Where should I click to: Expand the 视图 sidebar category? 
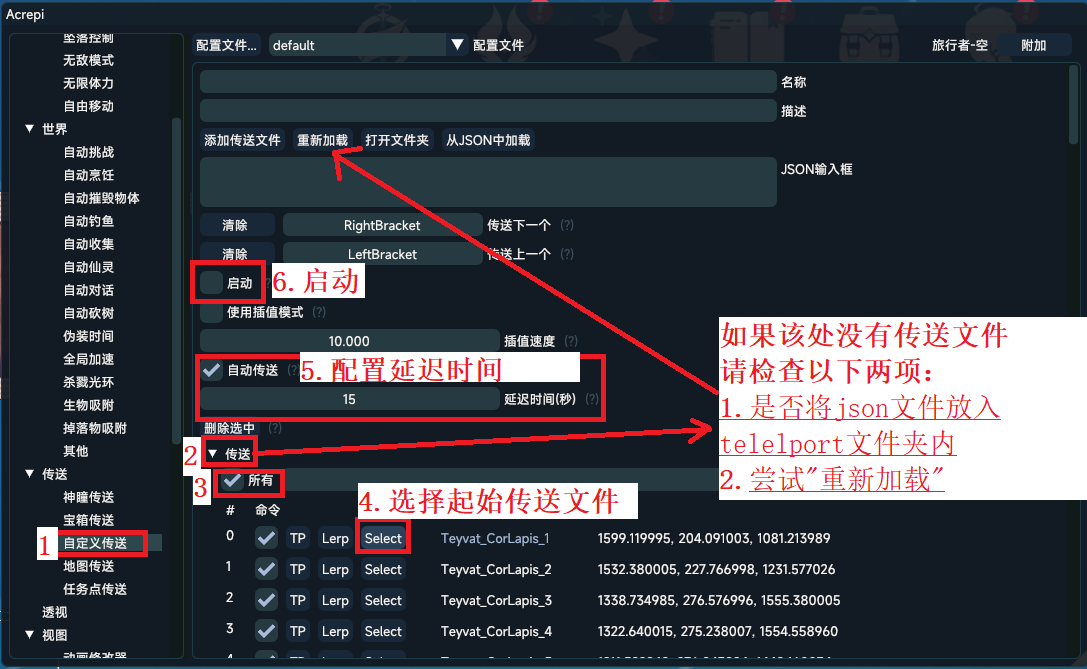(30, 635)
